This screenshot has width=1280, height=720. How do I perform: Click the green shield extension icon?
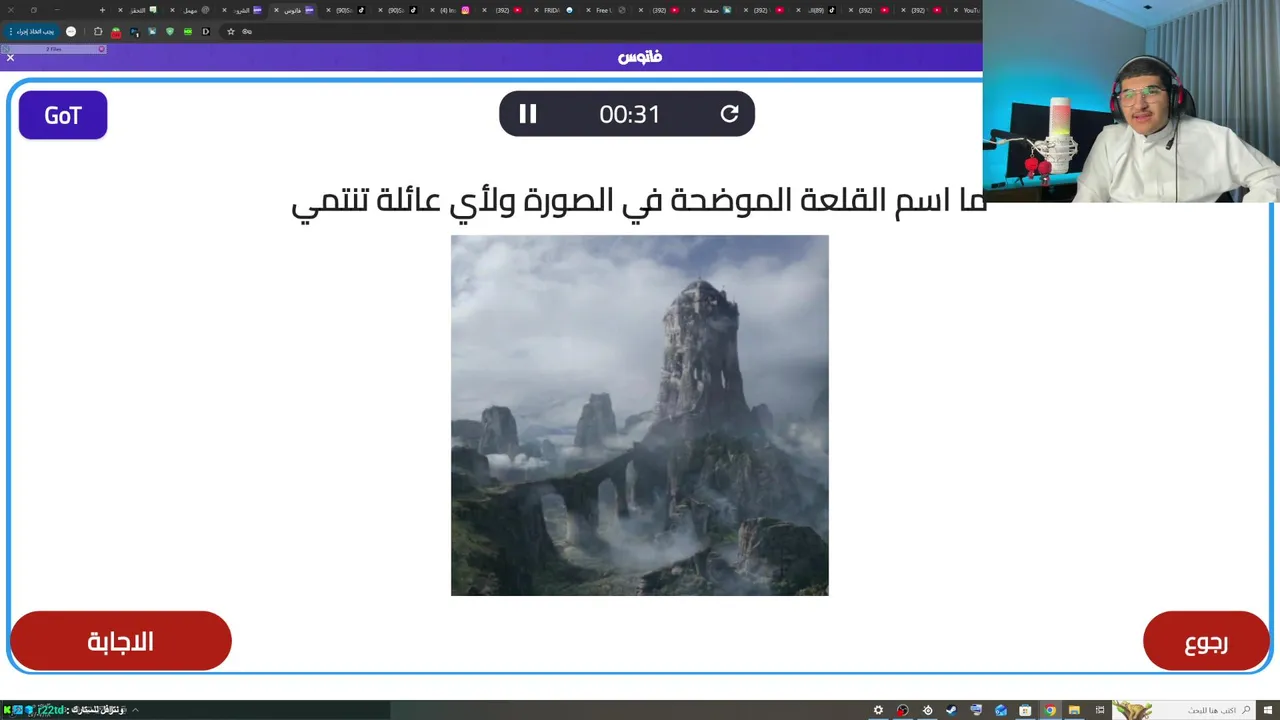point(170,31)
